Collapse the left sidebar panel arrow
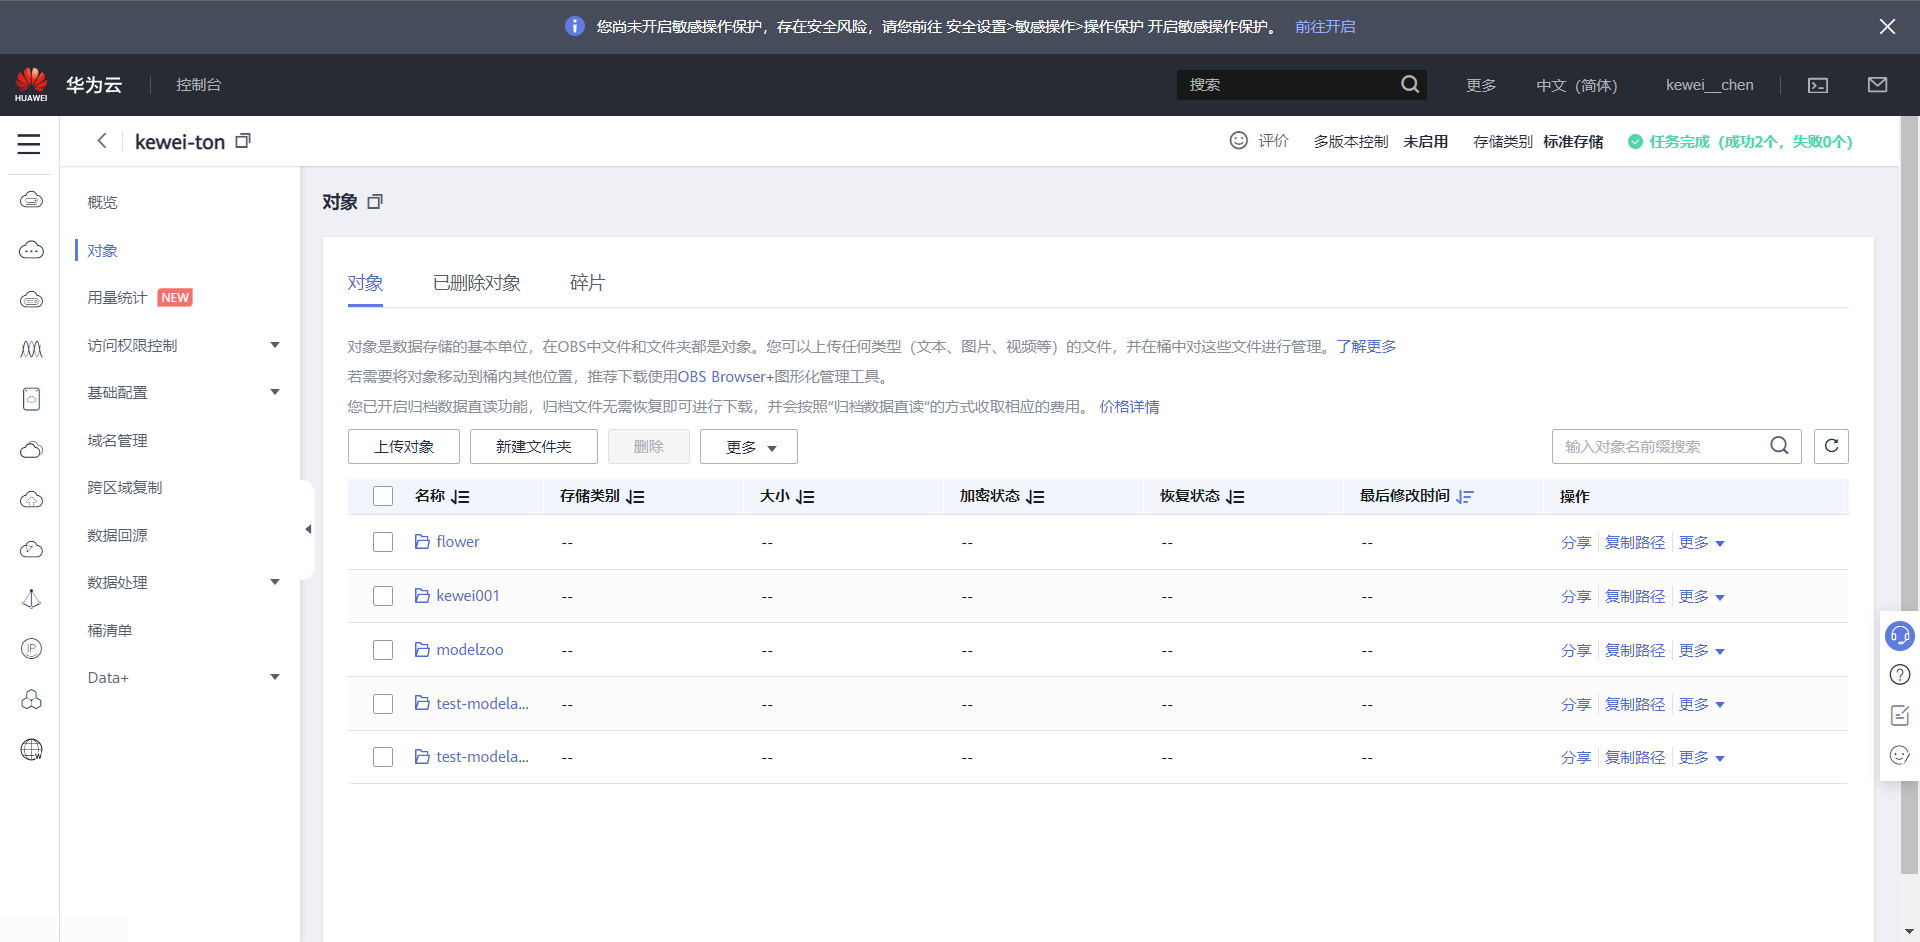This screenshot has height=942, width=1920. [308, 529]
